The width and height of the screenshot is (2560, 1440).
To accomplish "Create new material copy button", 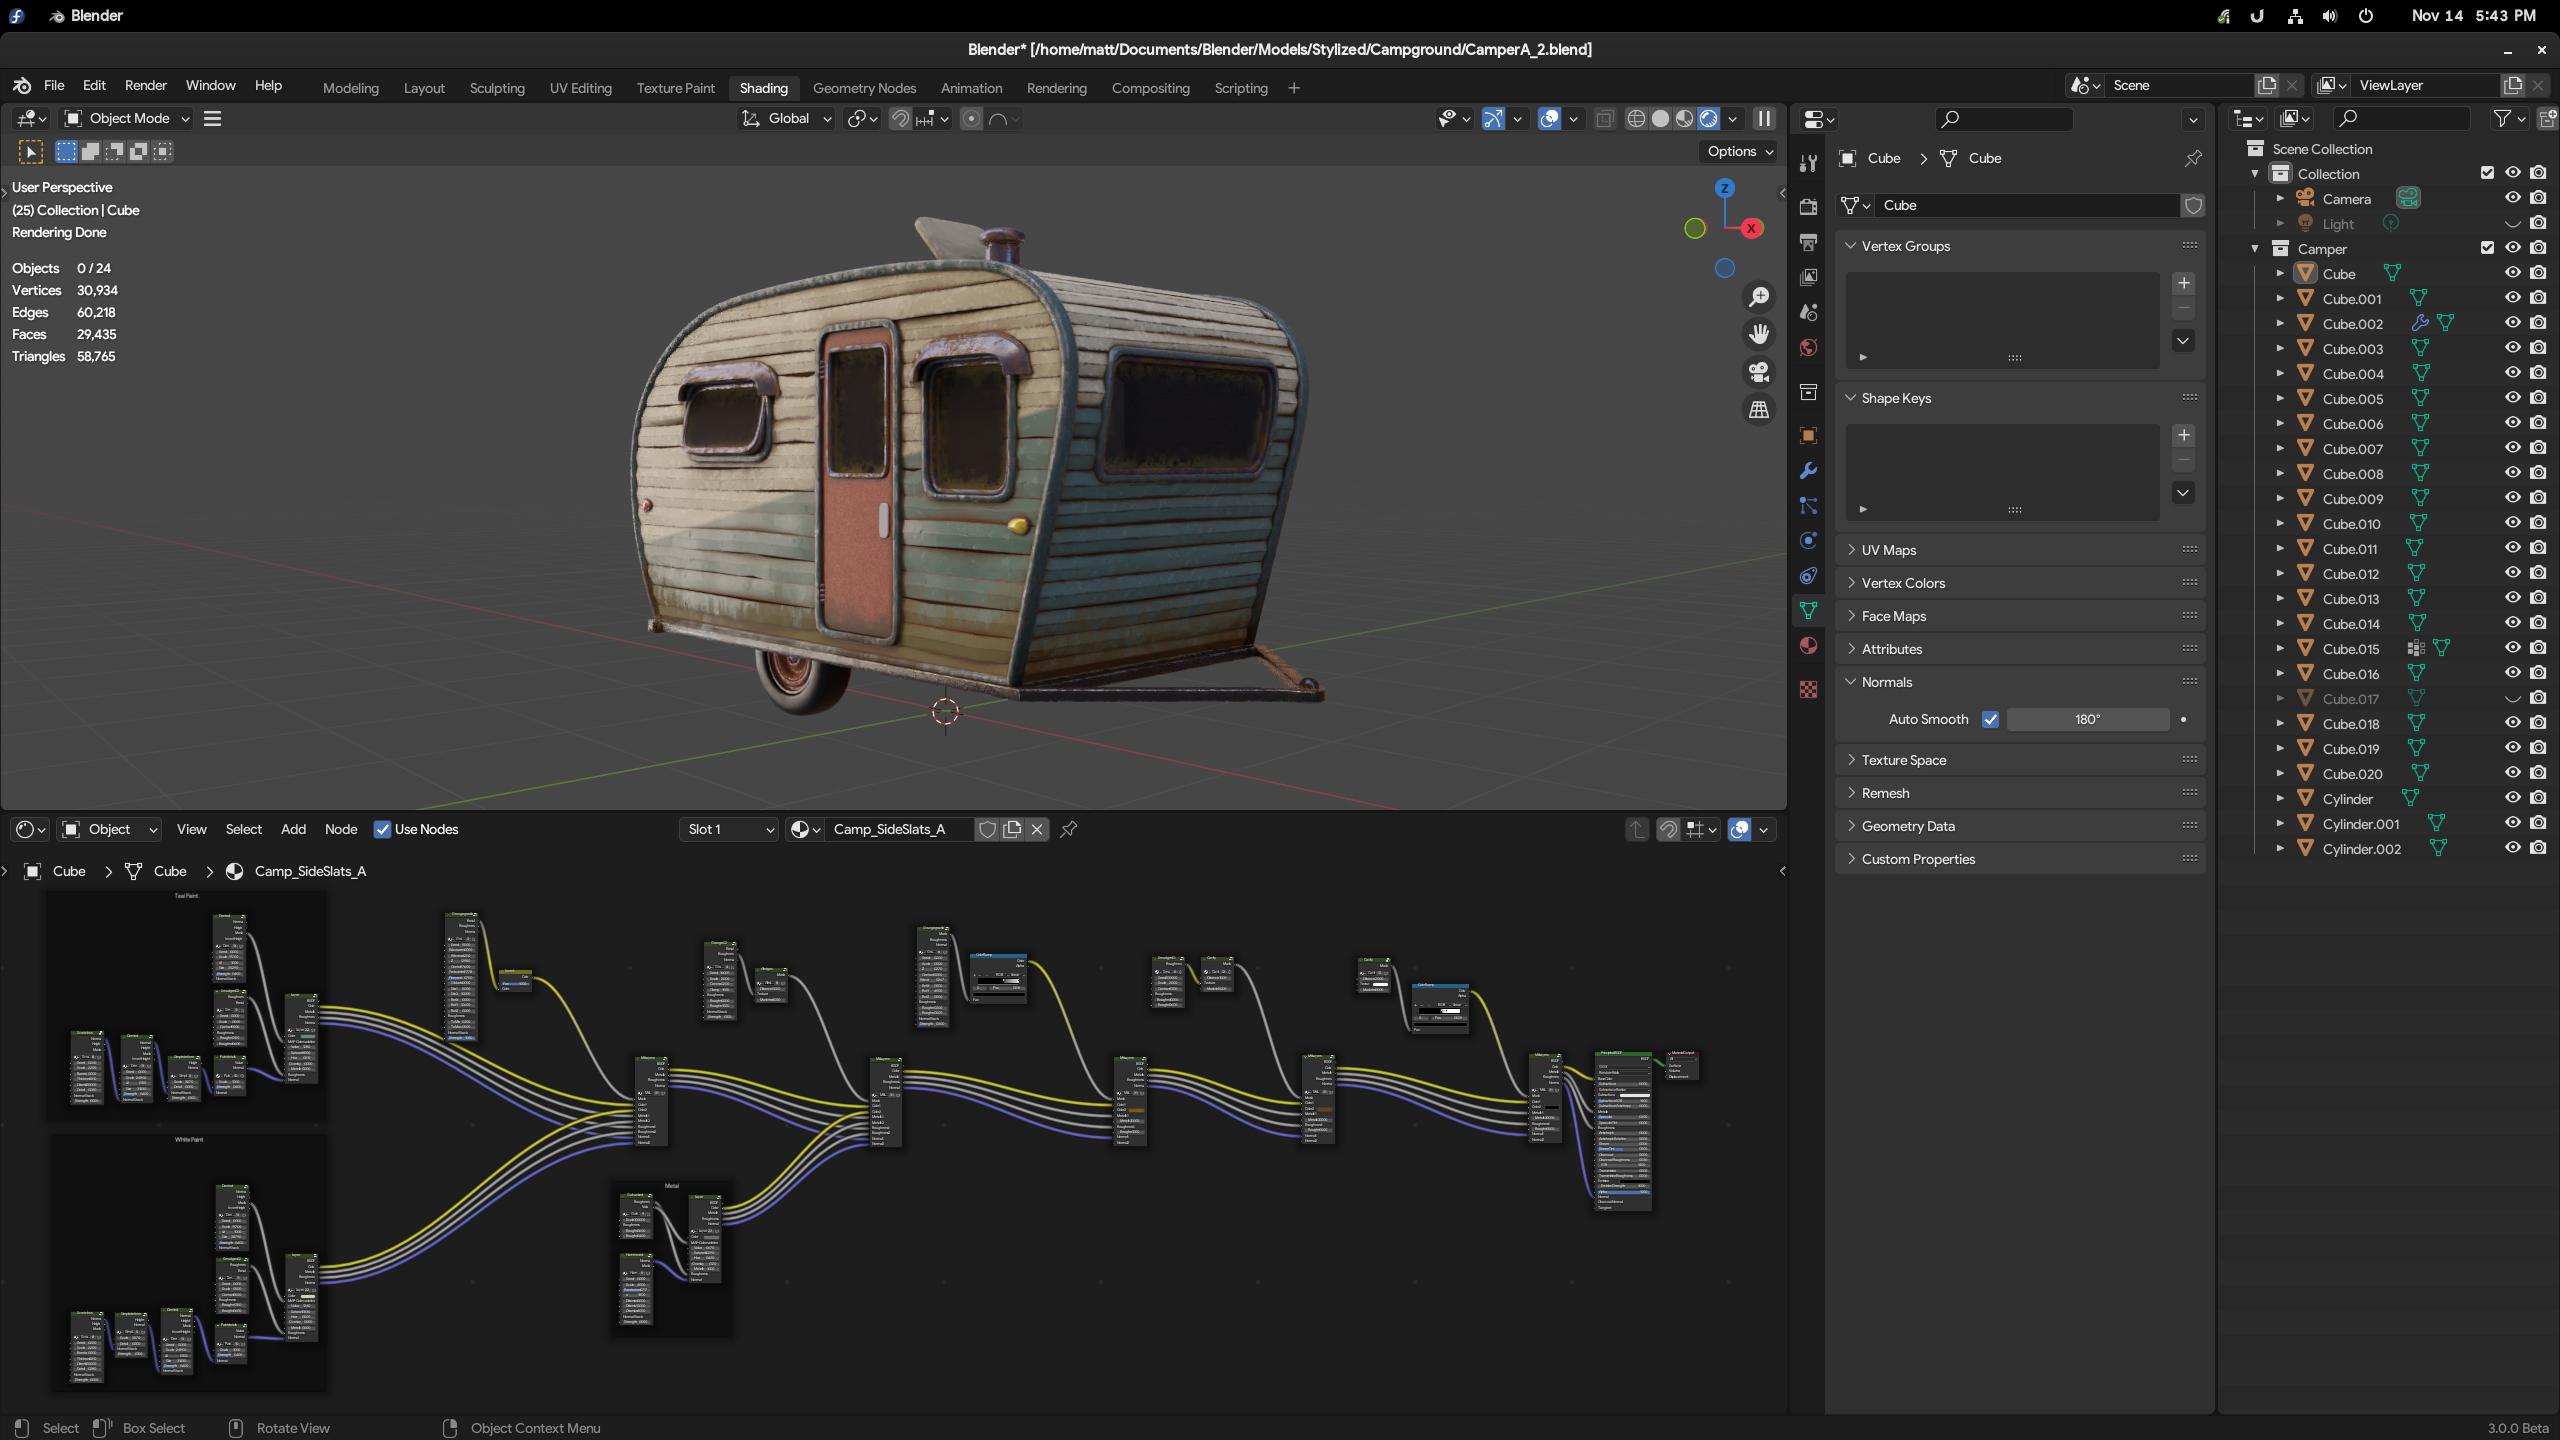I will pyautogui.click(x=1012, y=829).
